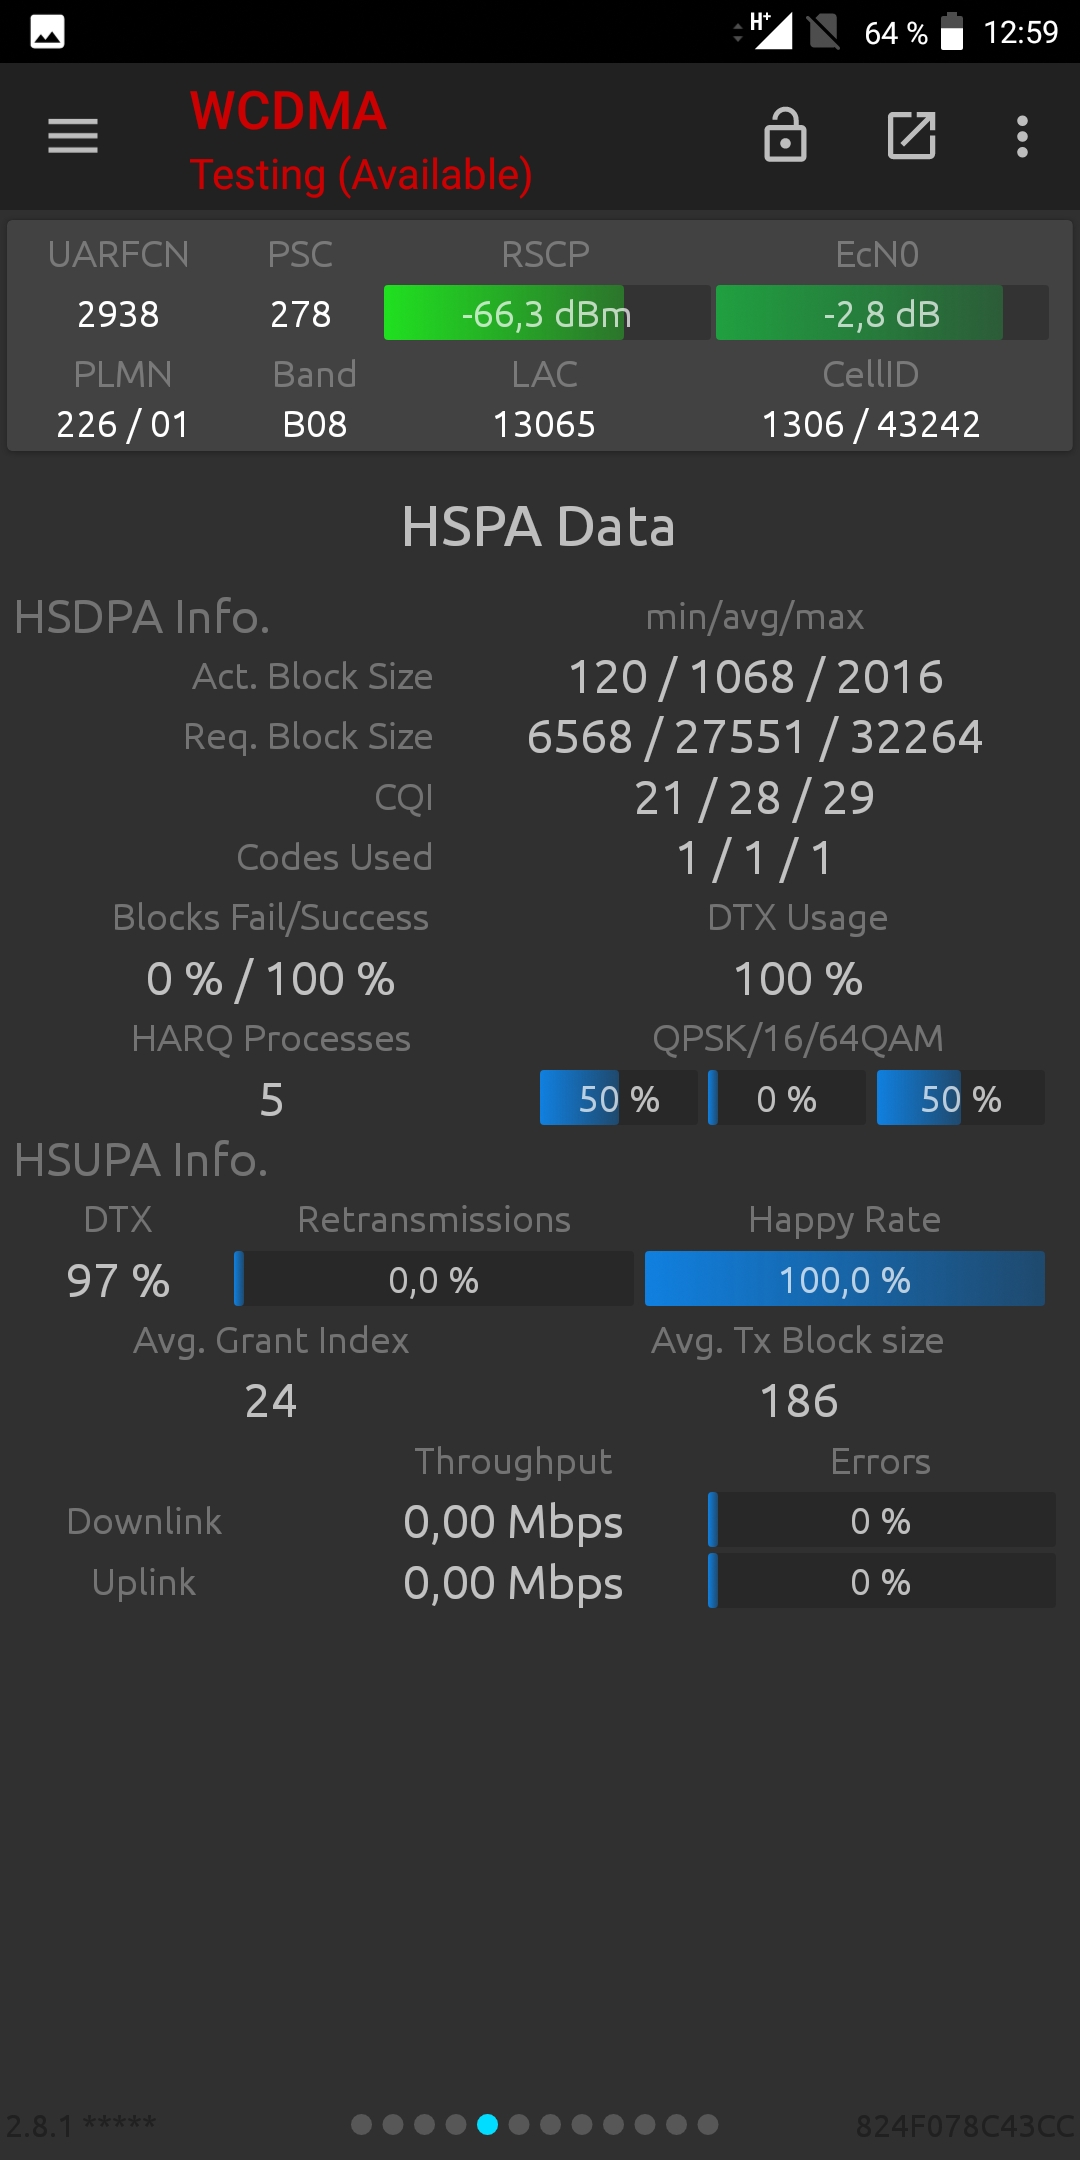Tap the export/share arrow icon
Image resolution: width=1080 pixels, height=2160 pixels.
click(912, 135)
